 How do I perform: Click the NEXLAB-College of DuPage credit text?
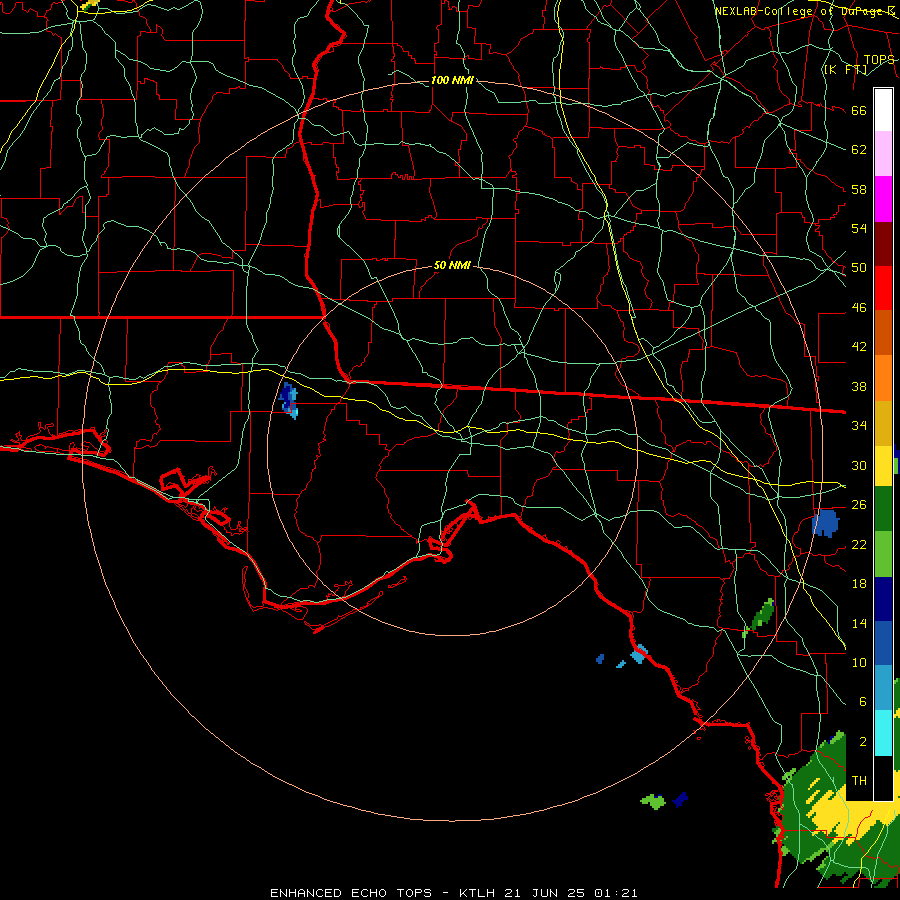click(804, 11)
